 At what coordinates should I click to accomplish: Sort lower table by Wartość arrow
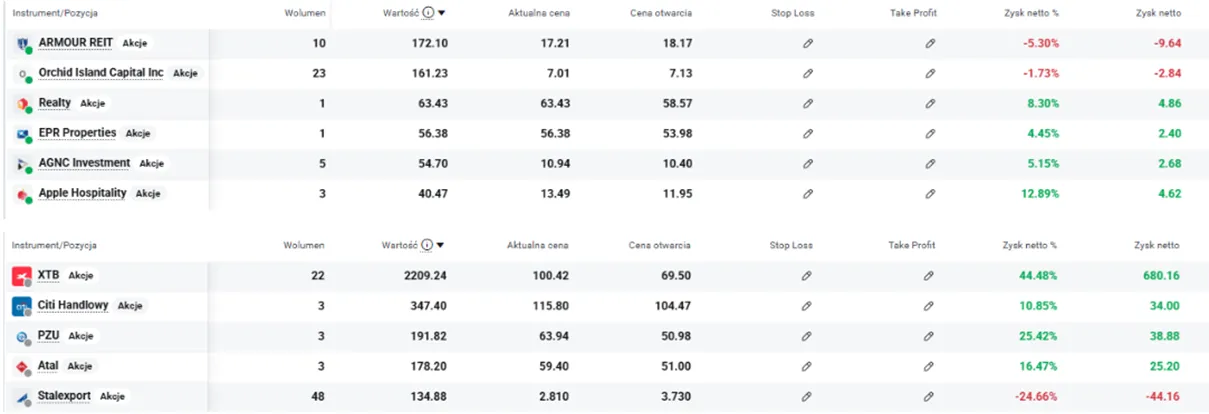(441, 245)
